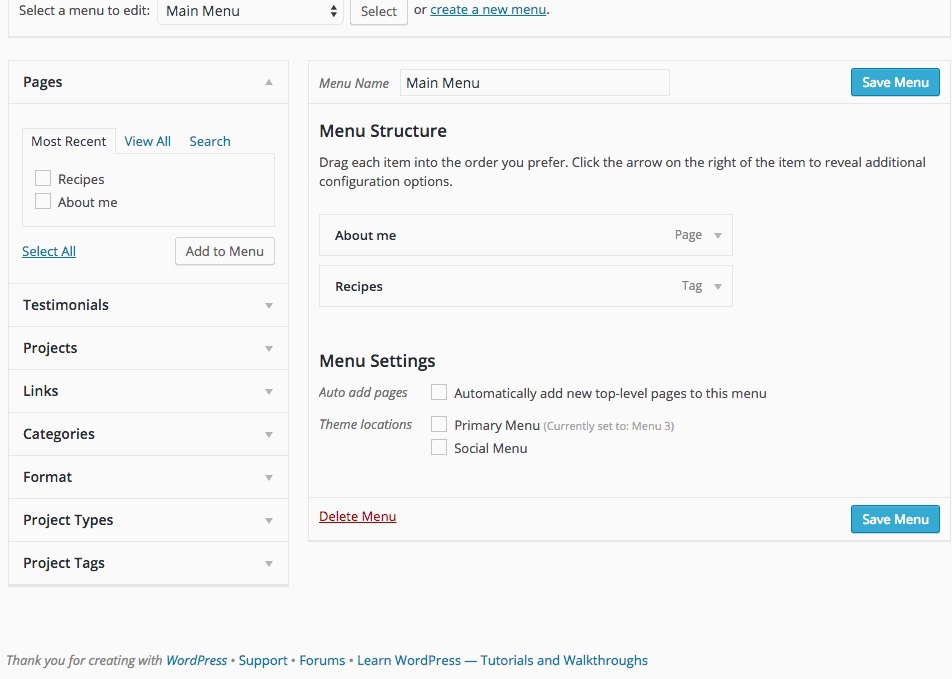The height and width of the screenshot is (679, 952).
Task: Check the About me page checkbox
Action: tap(43, 202)
